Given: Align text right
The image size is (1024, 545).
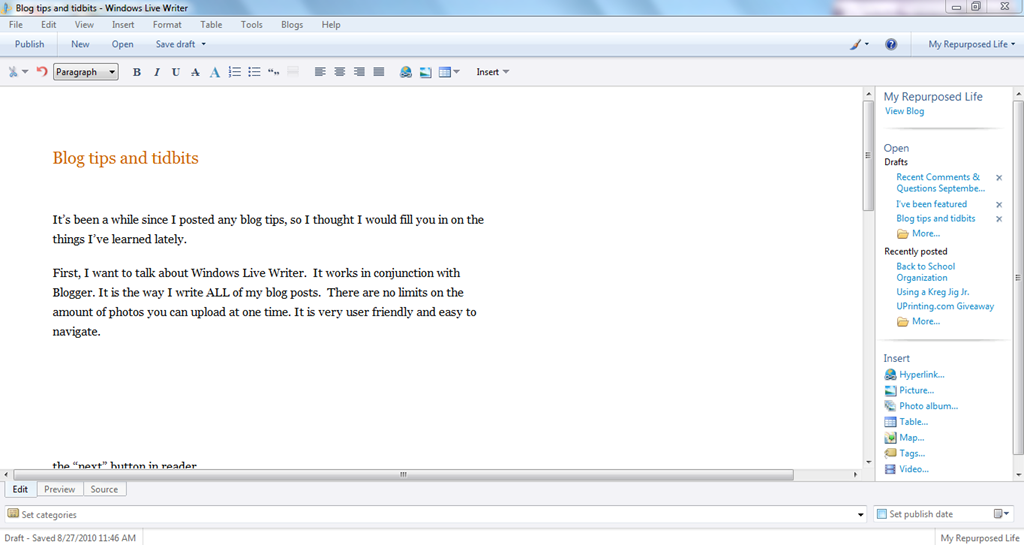Looking at the screenshot, I should (359, 72).
